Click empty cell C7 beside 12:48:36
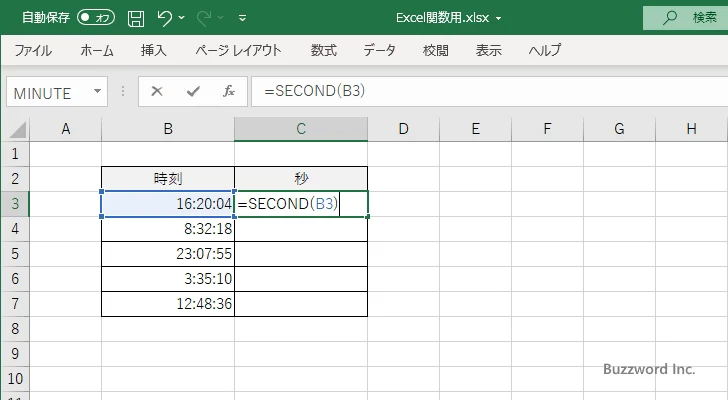The image size is (728, 400). click(x=301, y=304)
